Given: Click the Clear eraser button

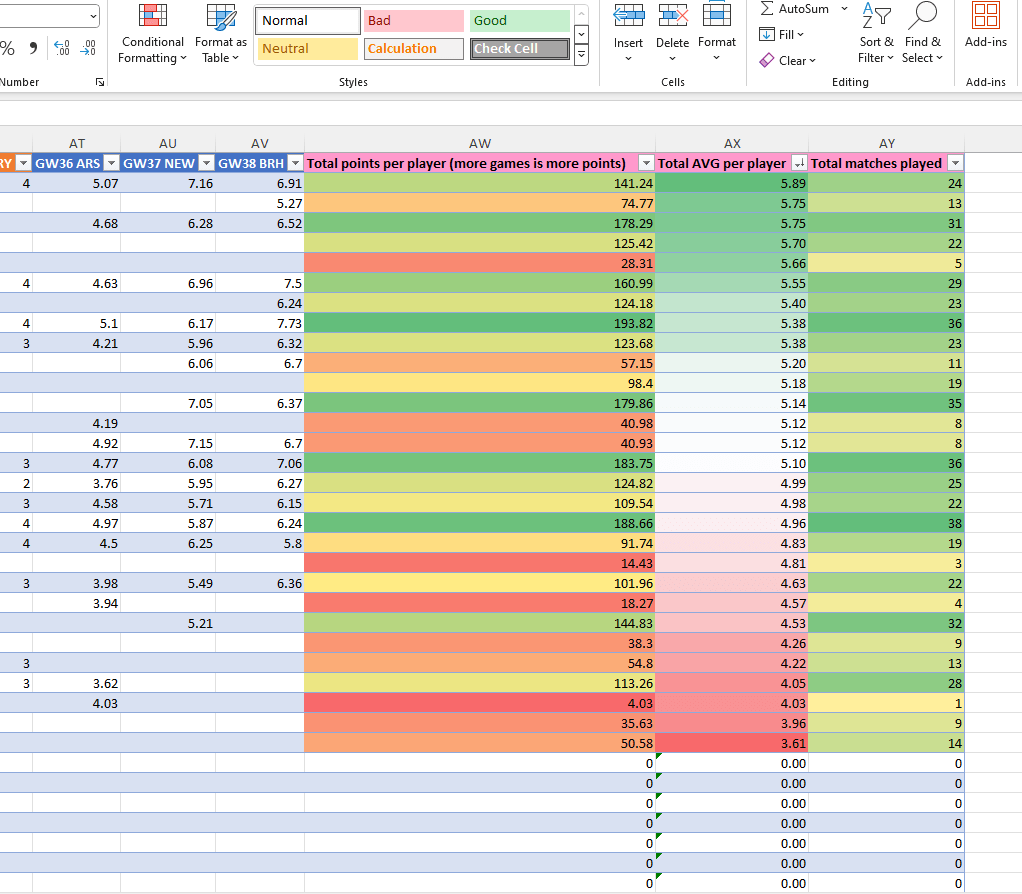Looking at the screenshot, I should pyautogui.click(x=767, y=60).
